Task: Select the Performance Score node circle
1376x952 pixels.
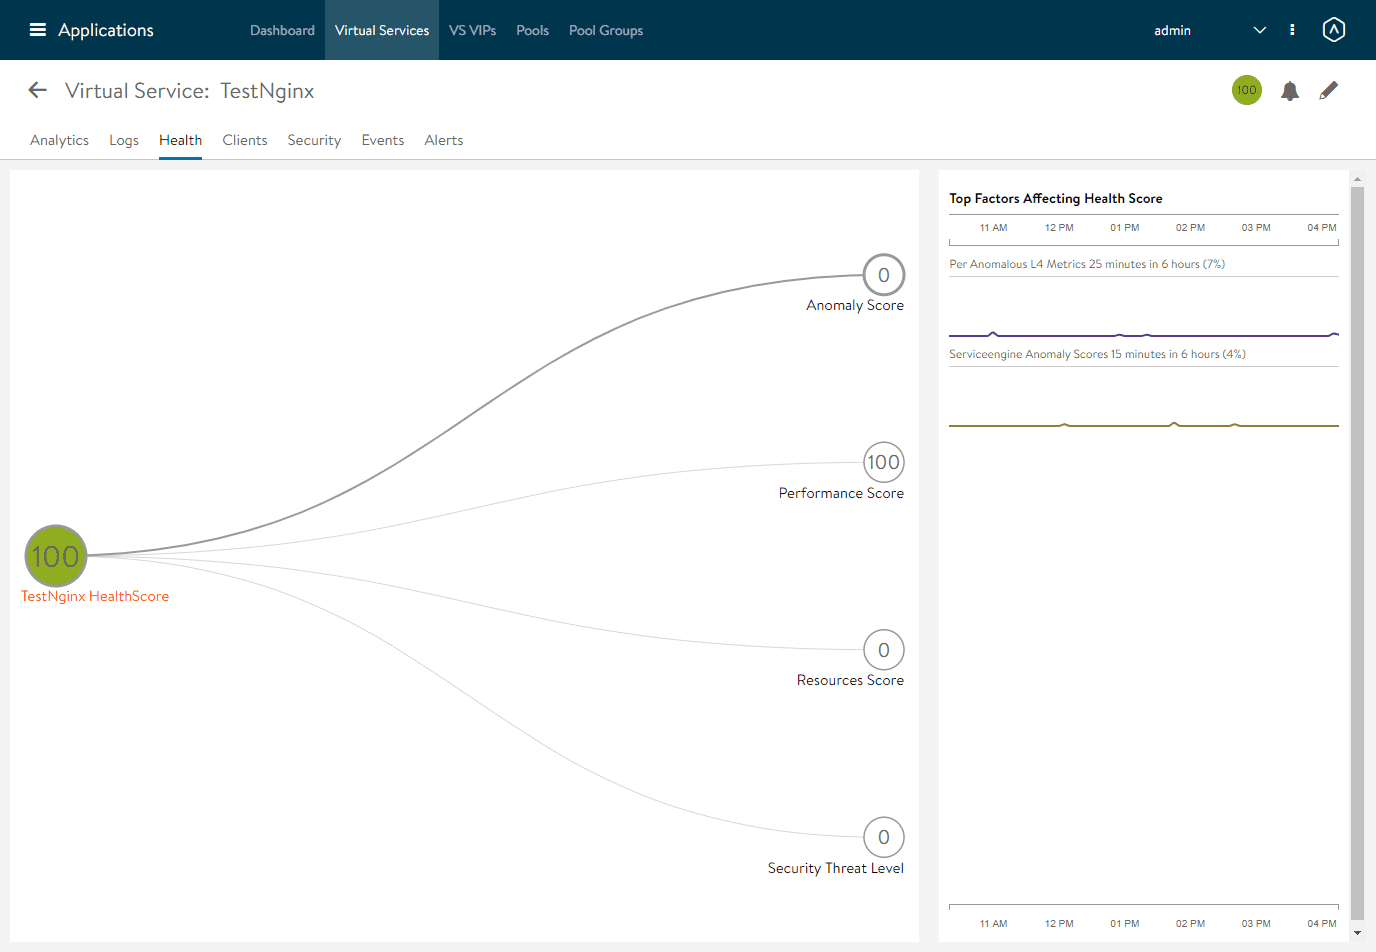Action: 884,462
